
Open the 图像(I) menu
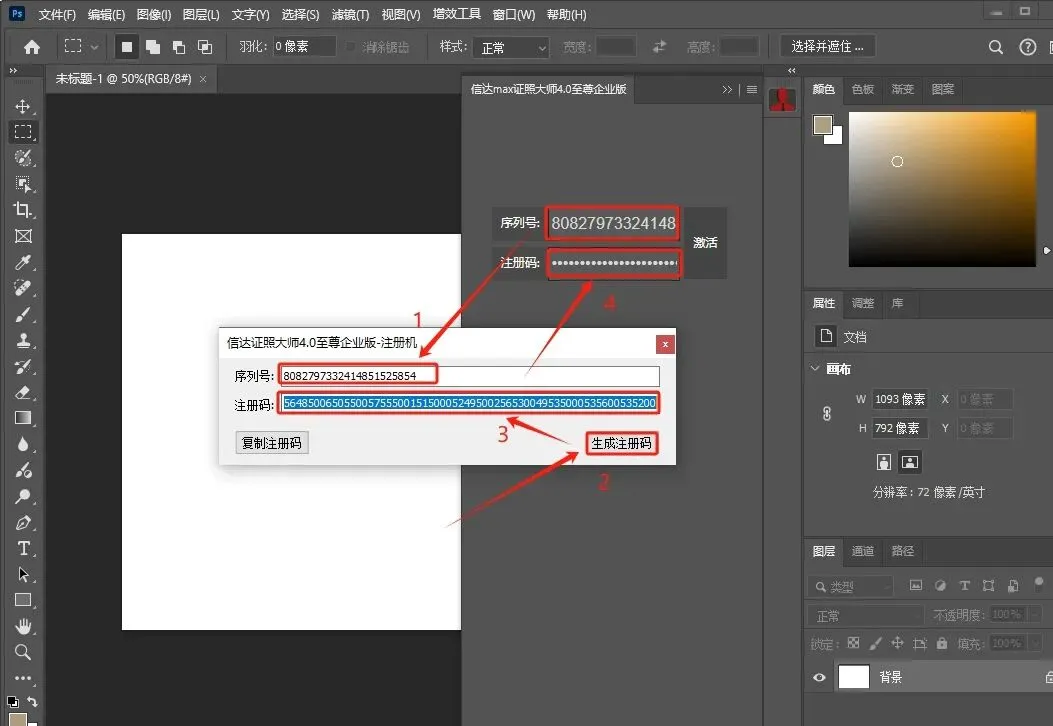154,14
